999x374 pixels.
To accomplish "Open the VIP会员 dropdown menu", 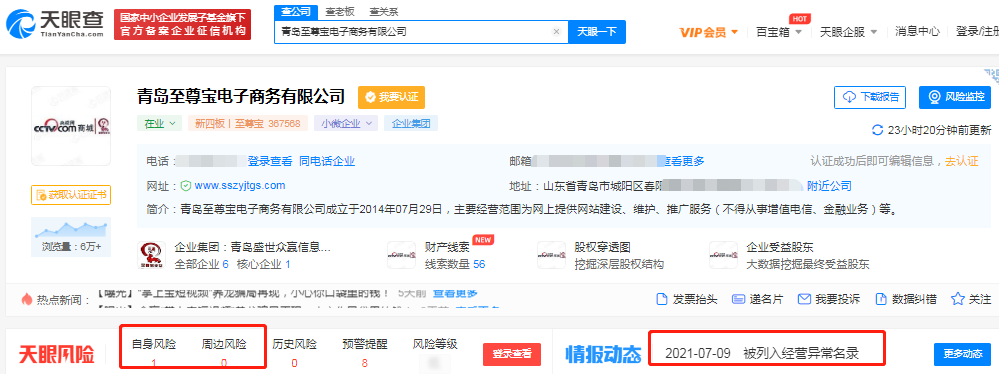I will pyautogui.click(x=708, y=32).
